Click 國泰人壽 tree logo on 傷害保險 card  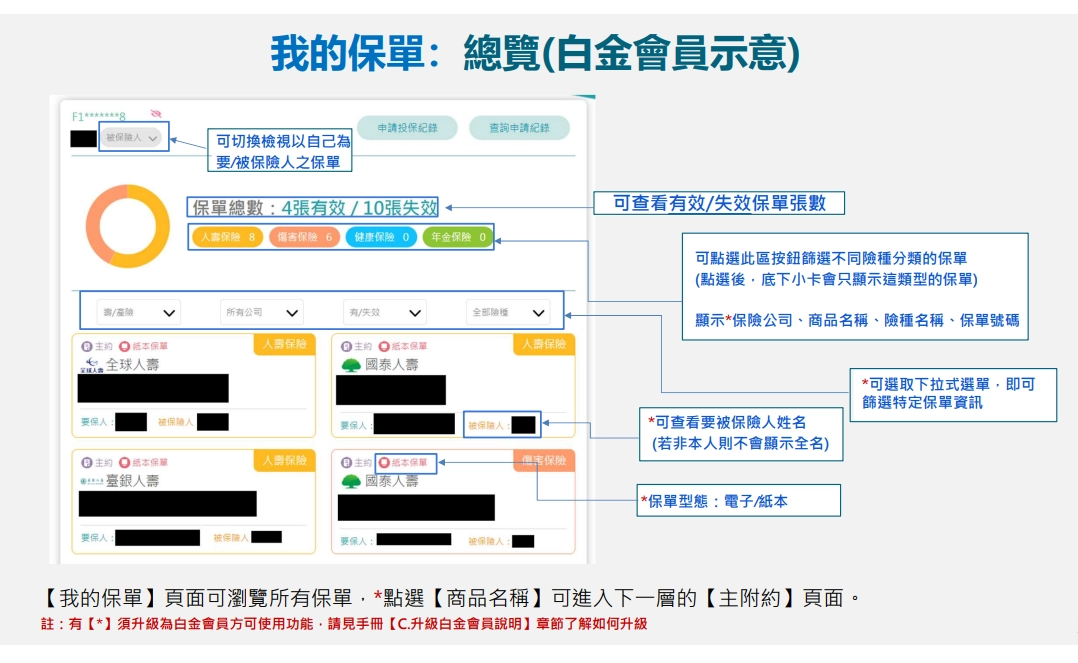[x=351, y=481]
